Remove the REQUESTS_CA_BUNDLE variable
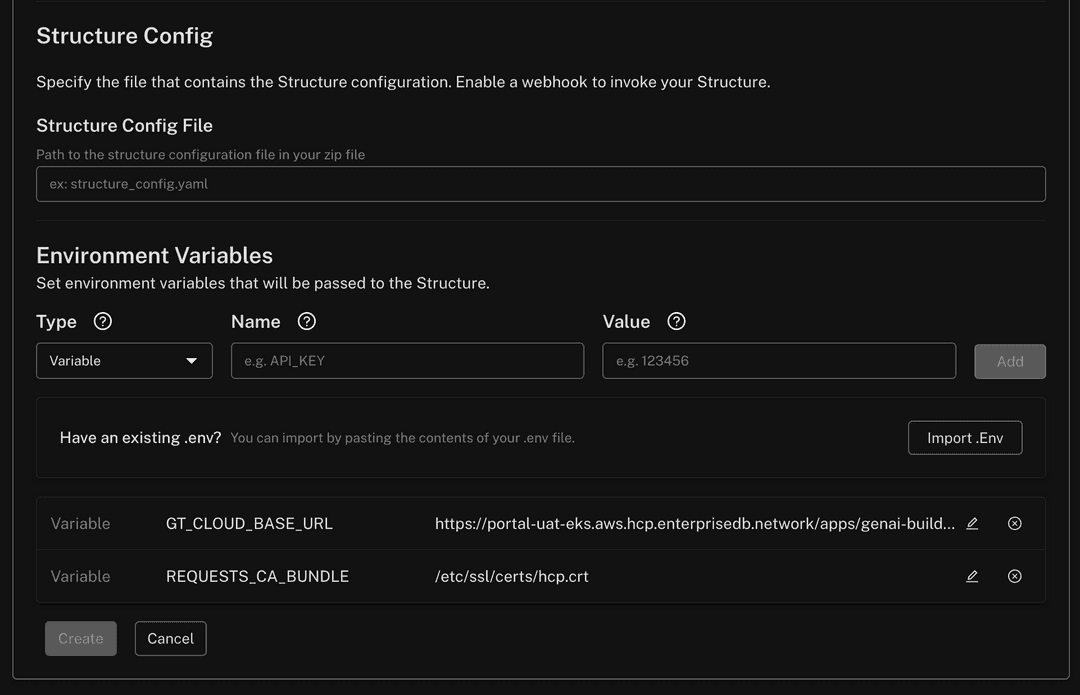 pos(1014,576)
